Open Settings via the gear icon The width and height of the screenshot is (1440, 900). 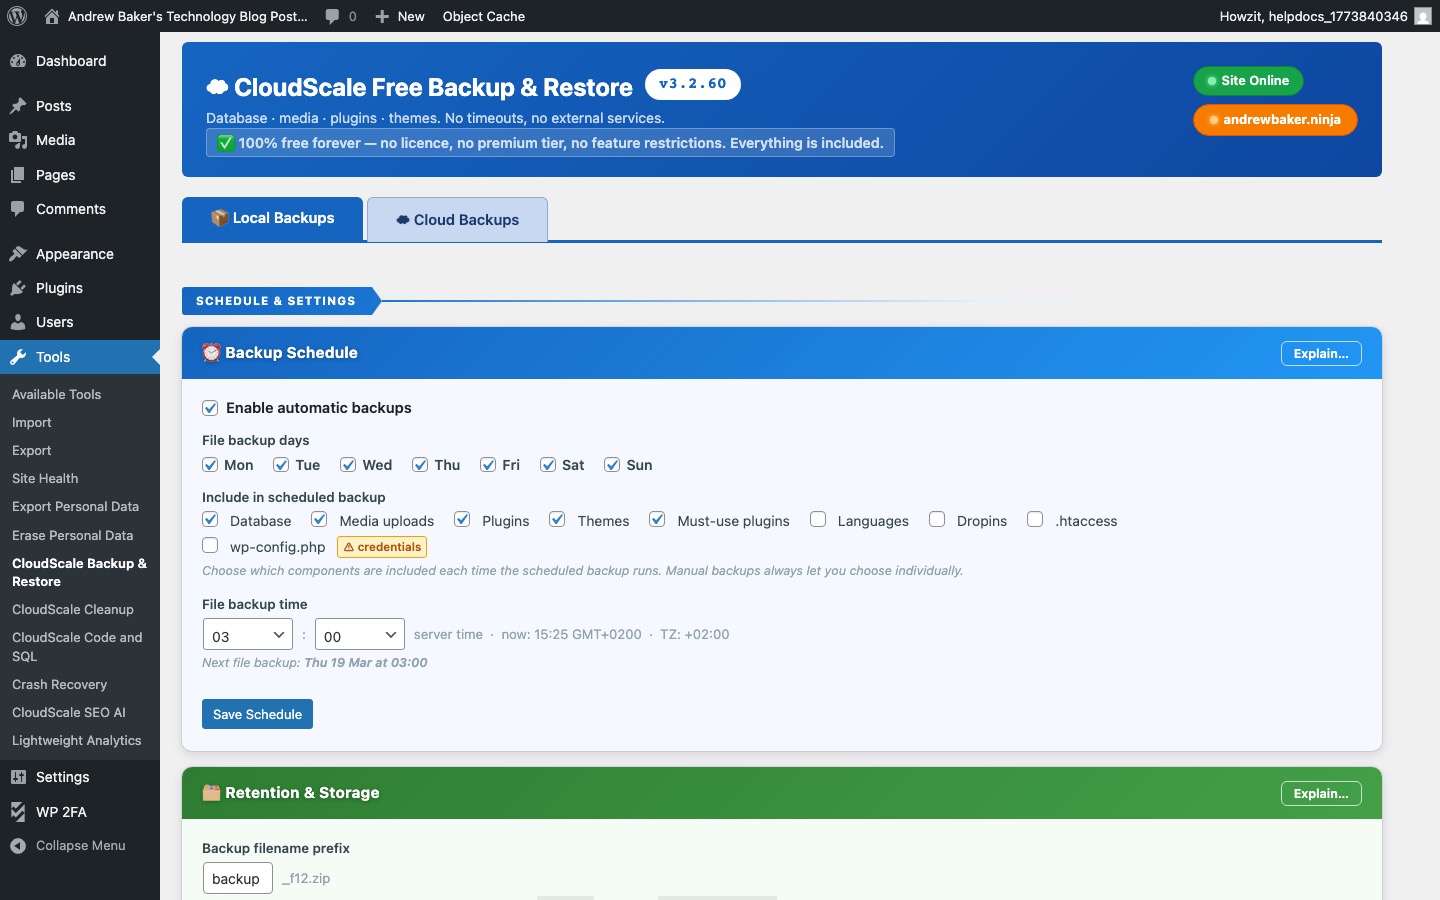pos(17,778)
